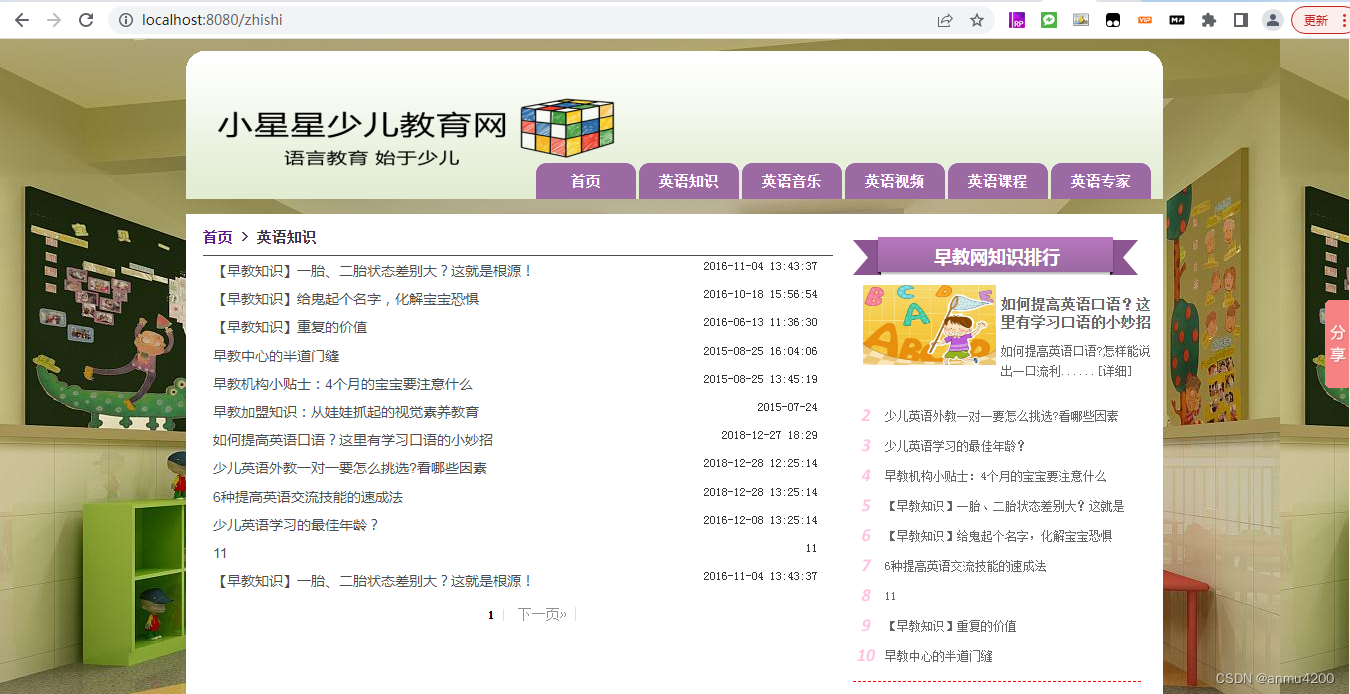Click the featured ABCD kid thumbnail
This screenshot has height=694, width=1350.
(x=929, y=325)
